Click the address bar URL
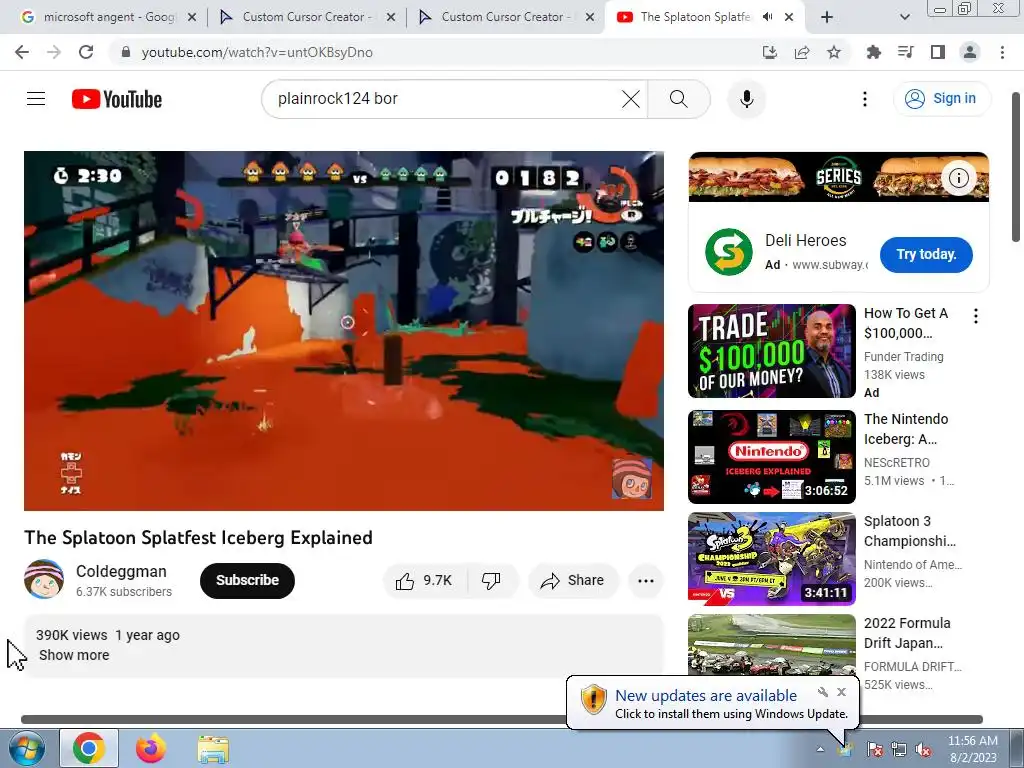This screenshot has width=1024, height=768. [x=257, y=52]
